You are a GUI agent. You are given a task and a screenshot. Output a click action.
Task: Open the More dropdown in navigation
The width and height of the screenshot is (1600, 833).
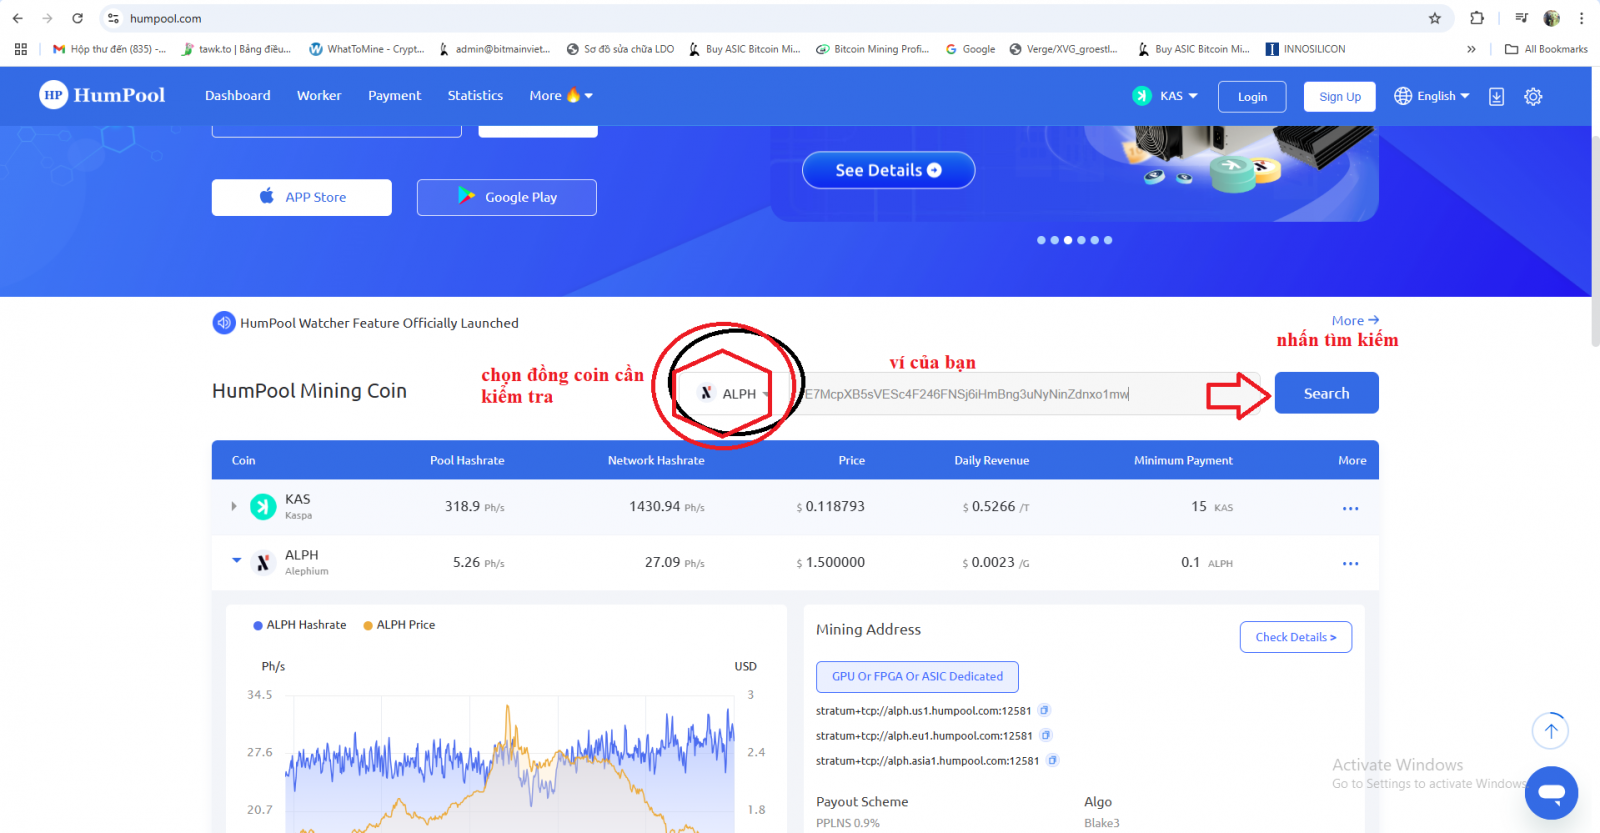click(561, 96)
